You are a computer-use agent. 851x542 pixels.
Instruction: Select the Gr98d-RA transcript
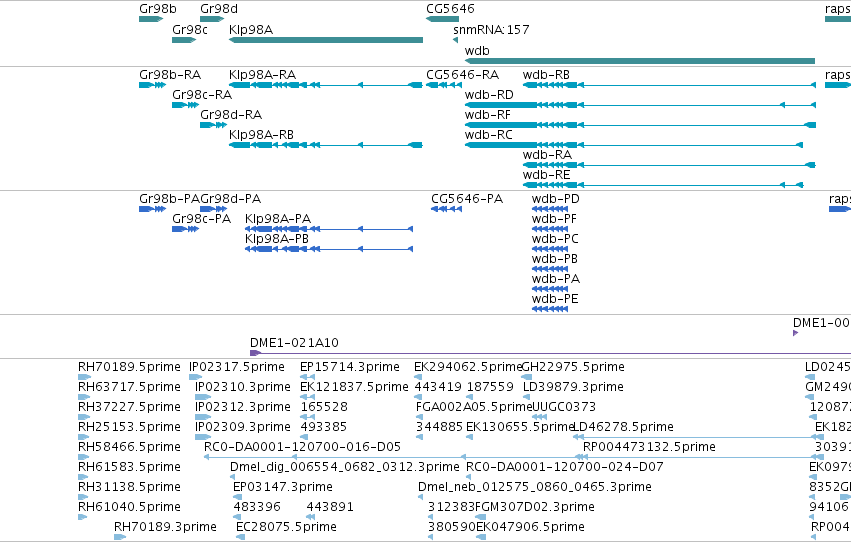click(213, 125)
